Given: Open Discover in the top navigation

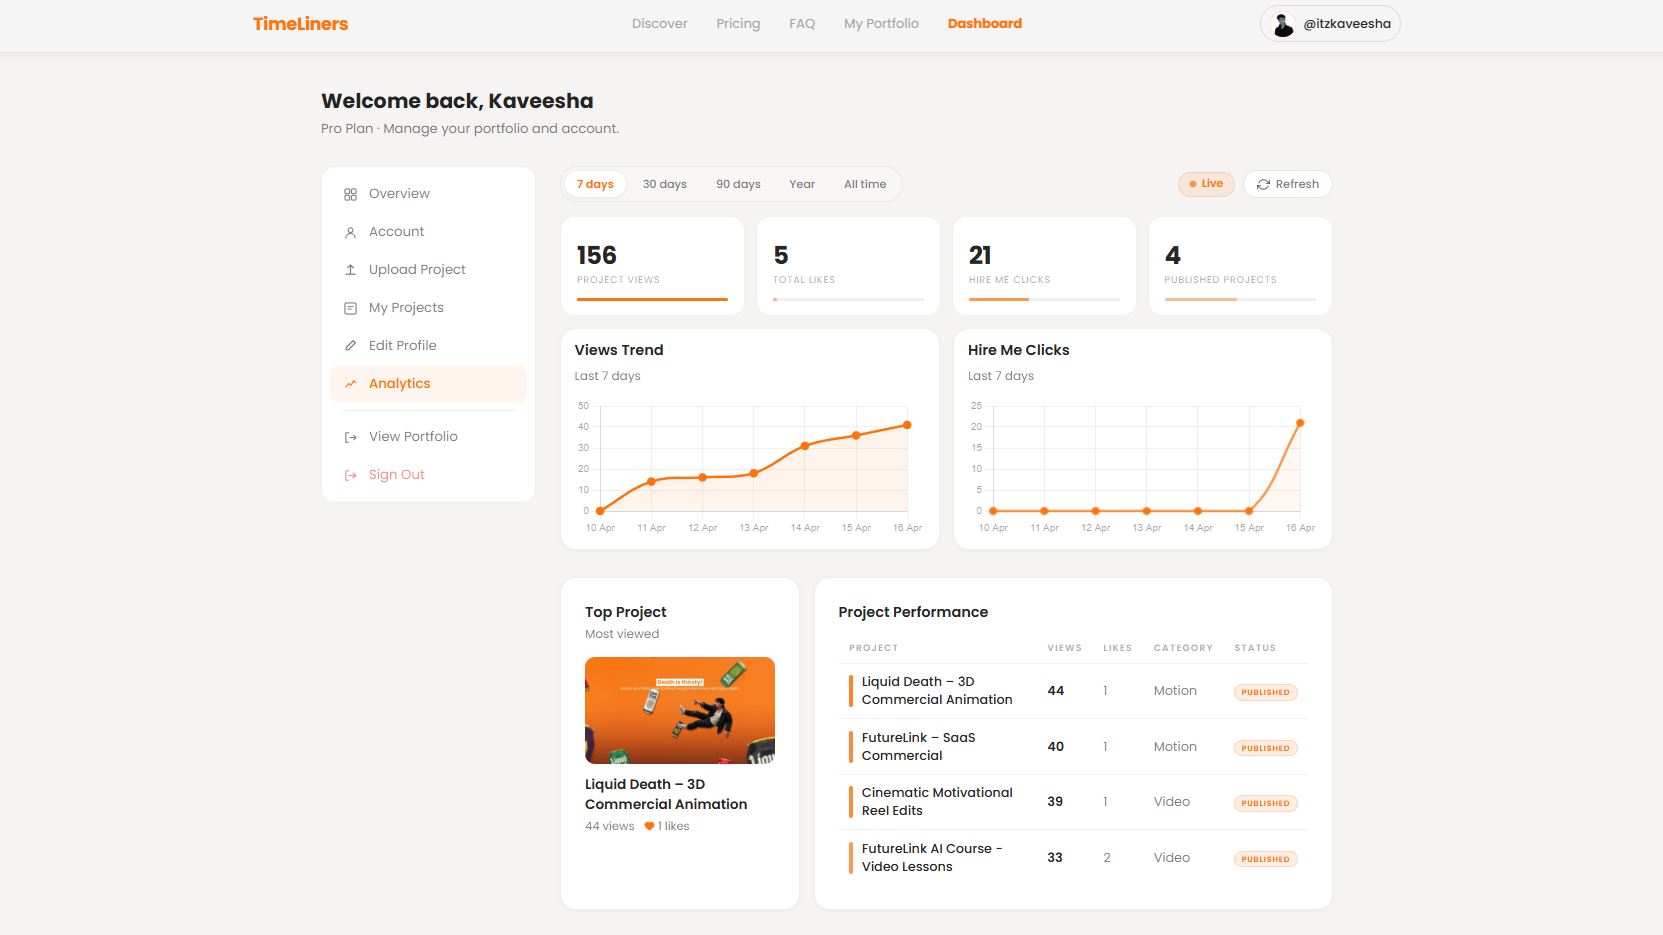Looking at the screenshot, I should click(659, 24).
